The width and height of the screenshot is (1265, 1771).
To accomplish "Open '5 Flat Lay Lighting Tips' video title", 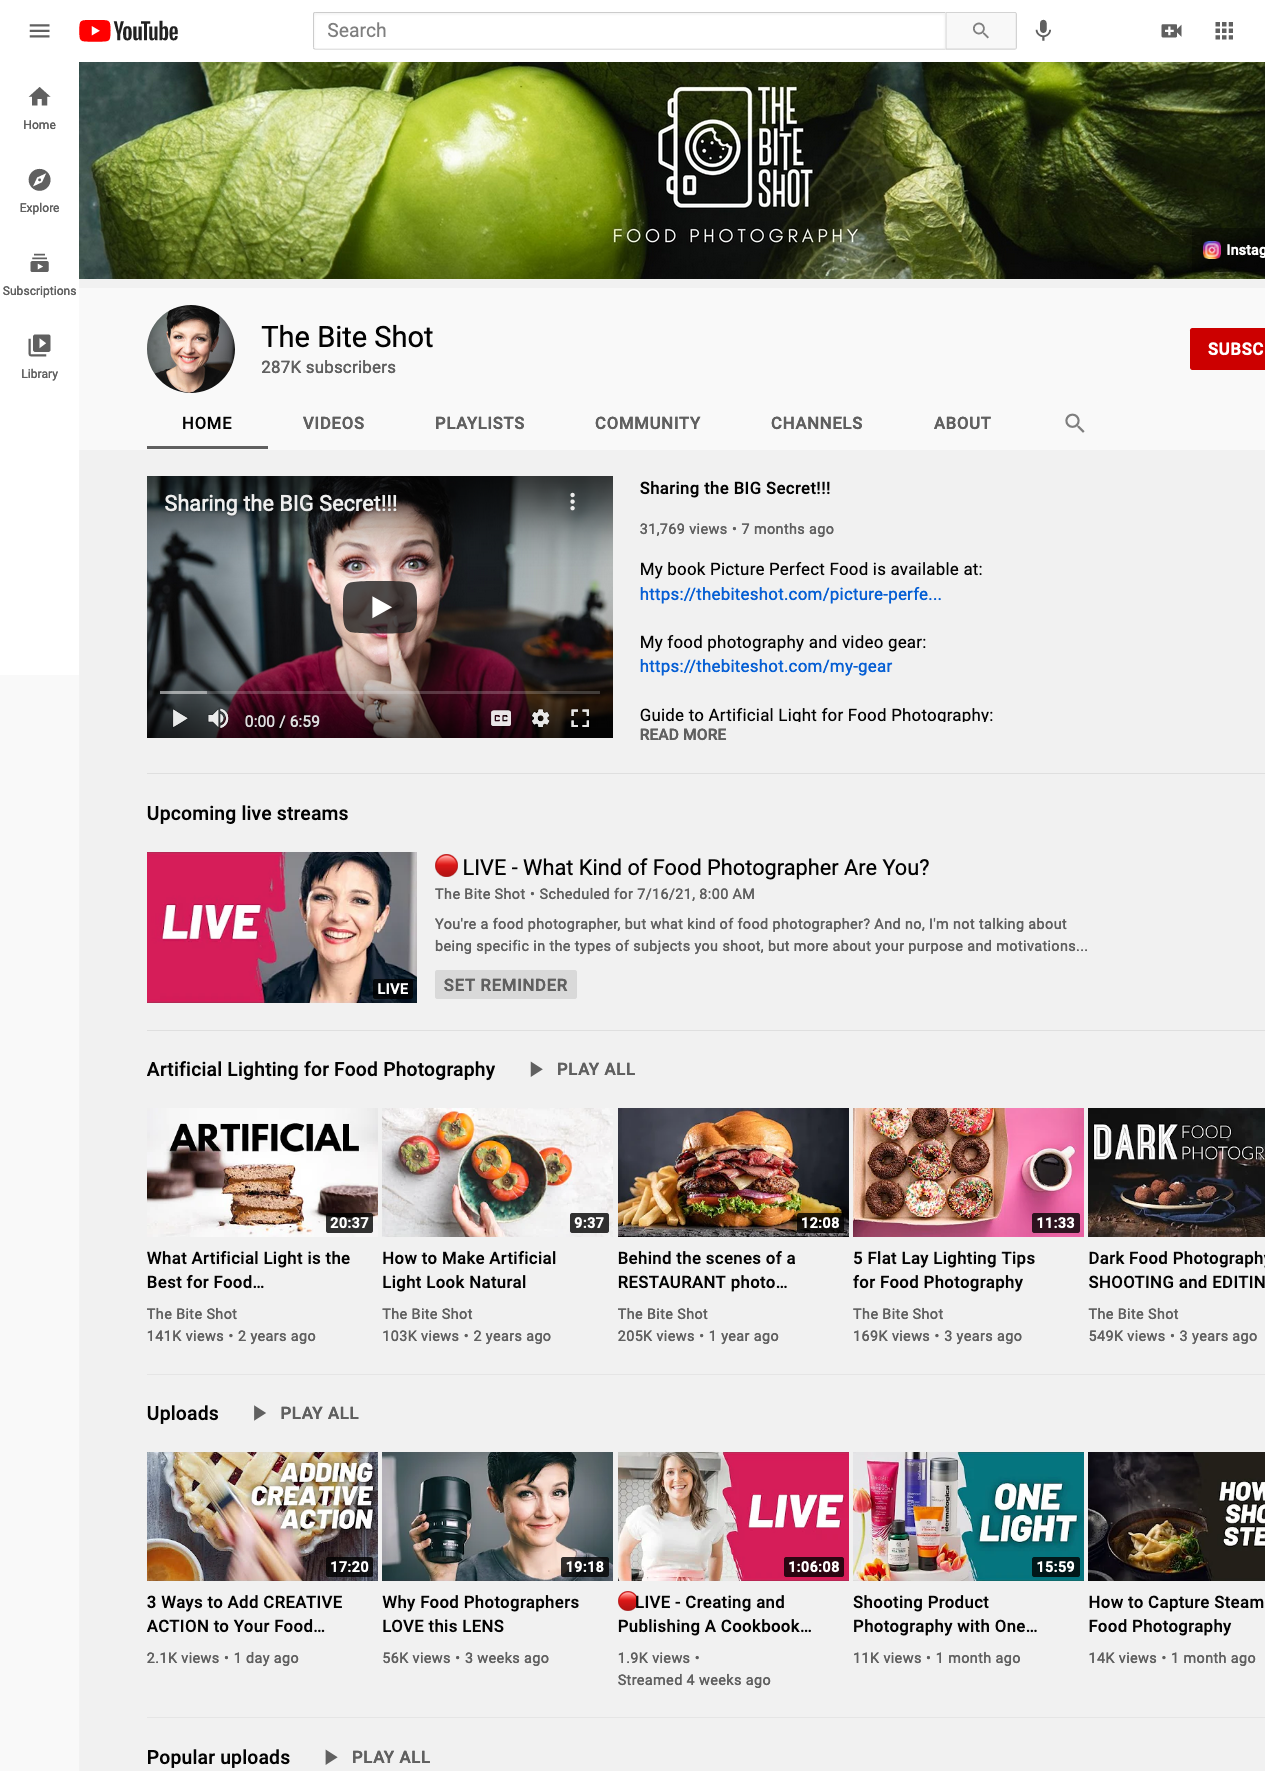I will (944, 1270).
